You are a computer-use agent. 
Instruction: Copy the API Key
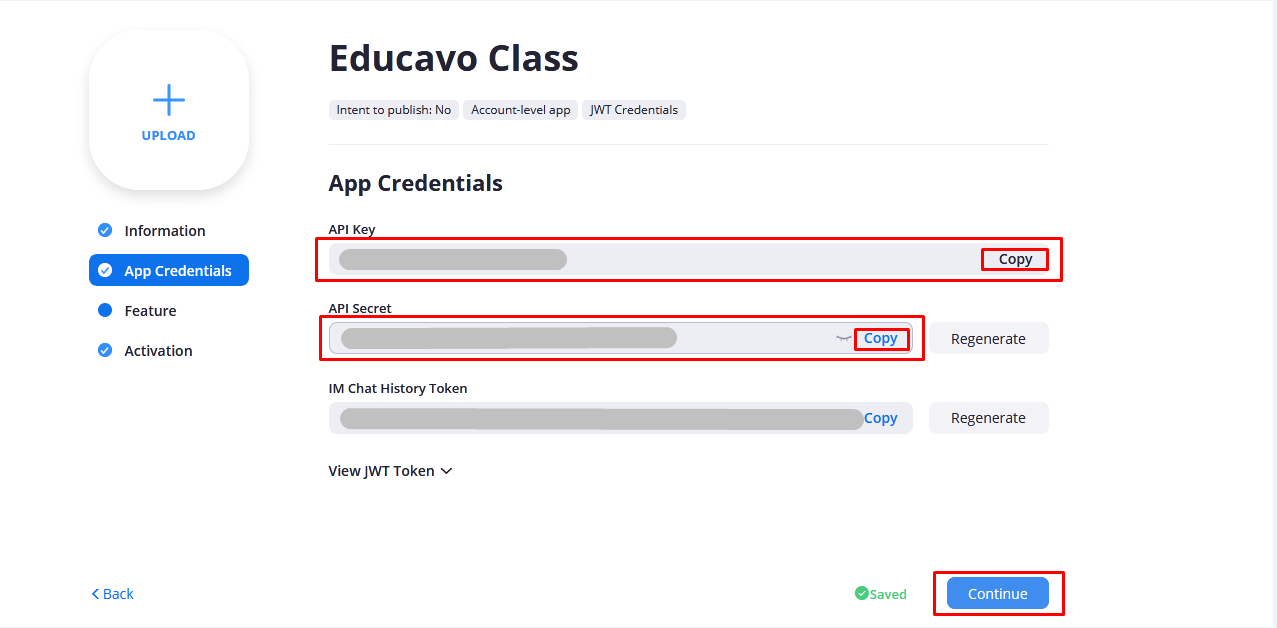(1015, 259)
